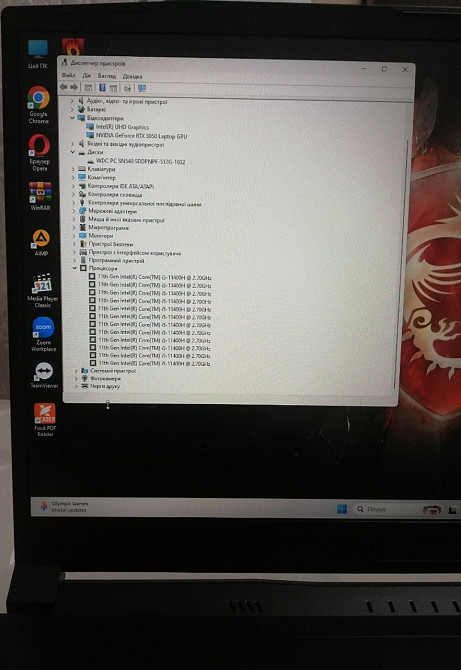
Task: Select Миша й інші вказівні пристрої category
Action: coord(126,220)
